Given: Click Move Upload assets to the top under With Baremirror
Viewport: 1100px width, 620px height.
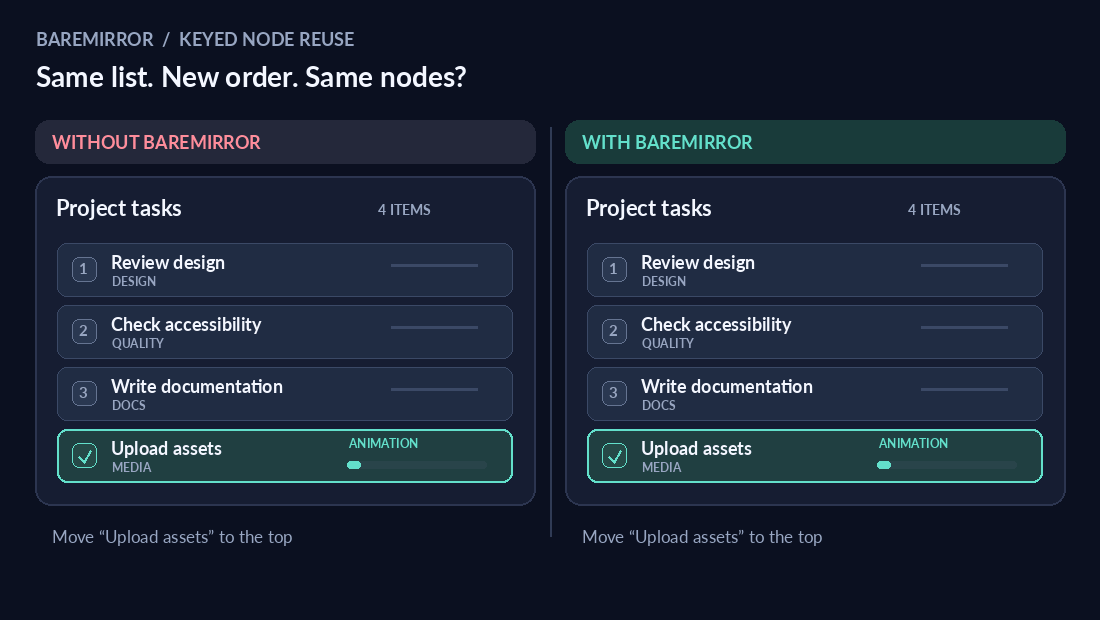Looking at the screenshot, I should [x=702, y=537].
